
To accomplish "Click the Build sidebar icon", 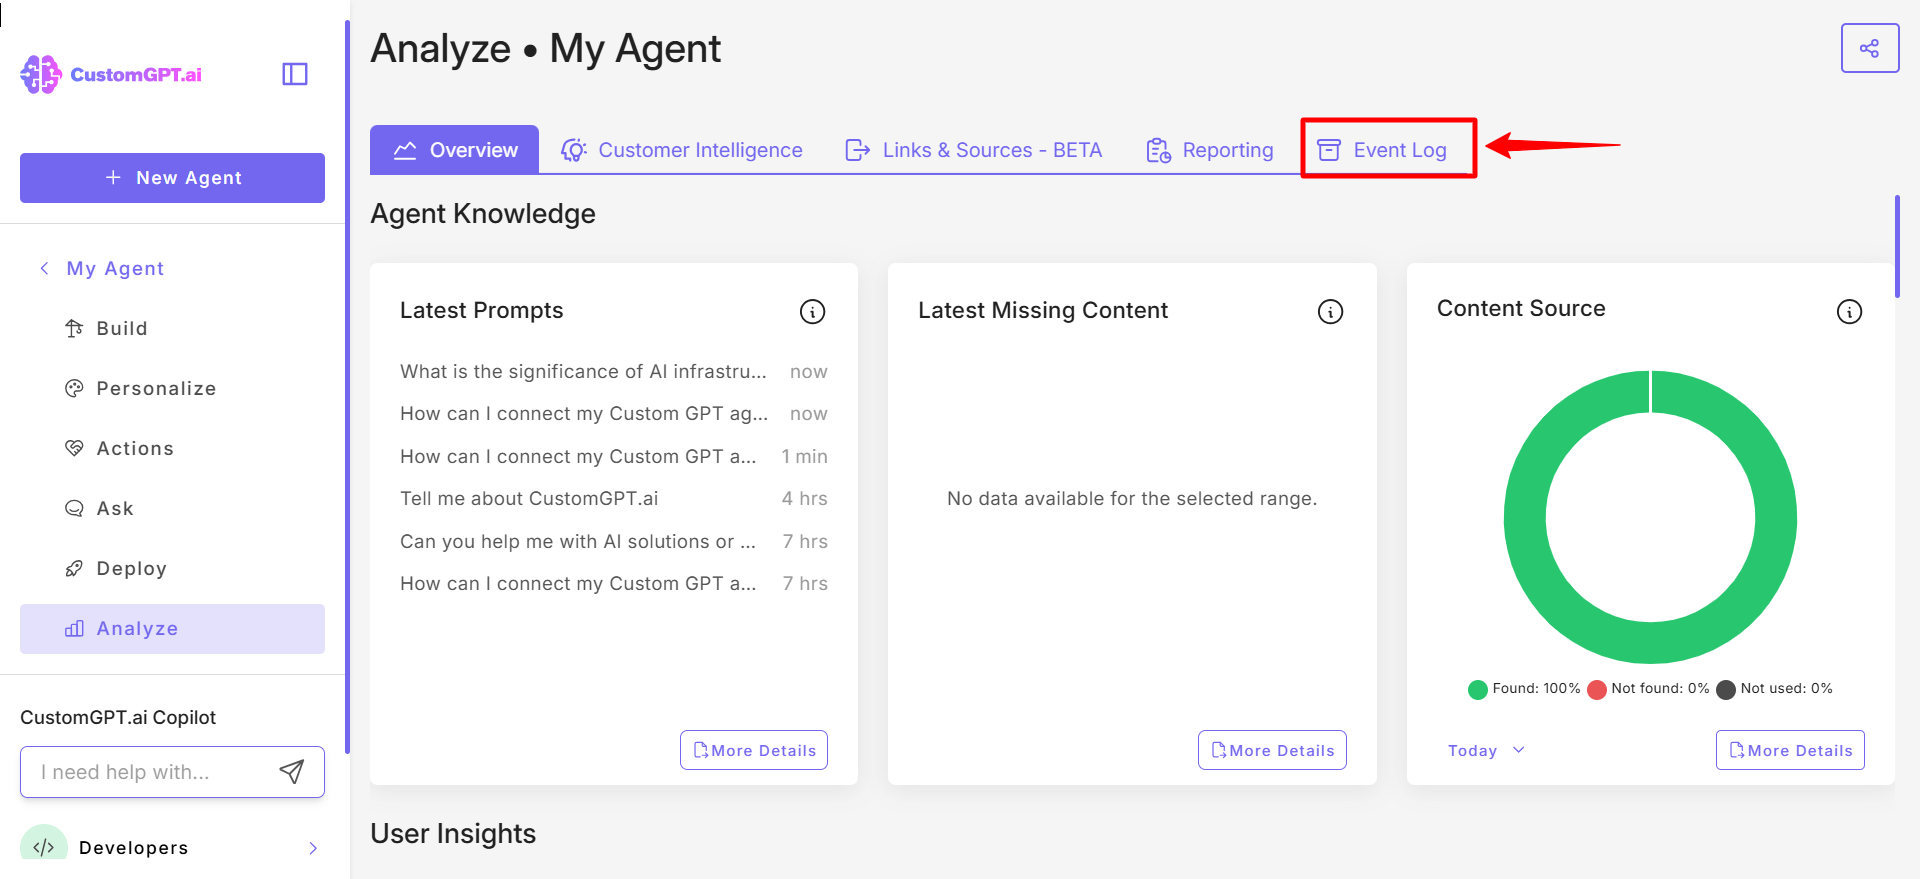I will tap(74, 328).
